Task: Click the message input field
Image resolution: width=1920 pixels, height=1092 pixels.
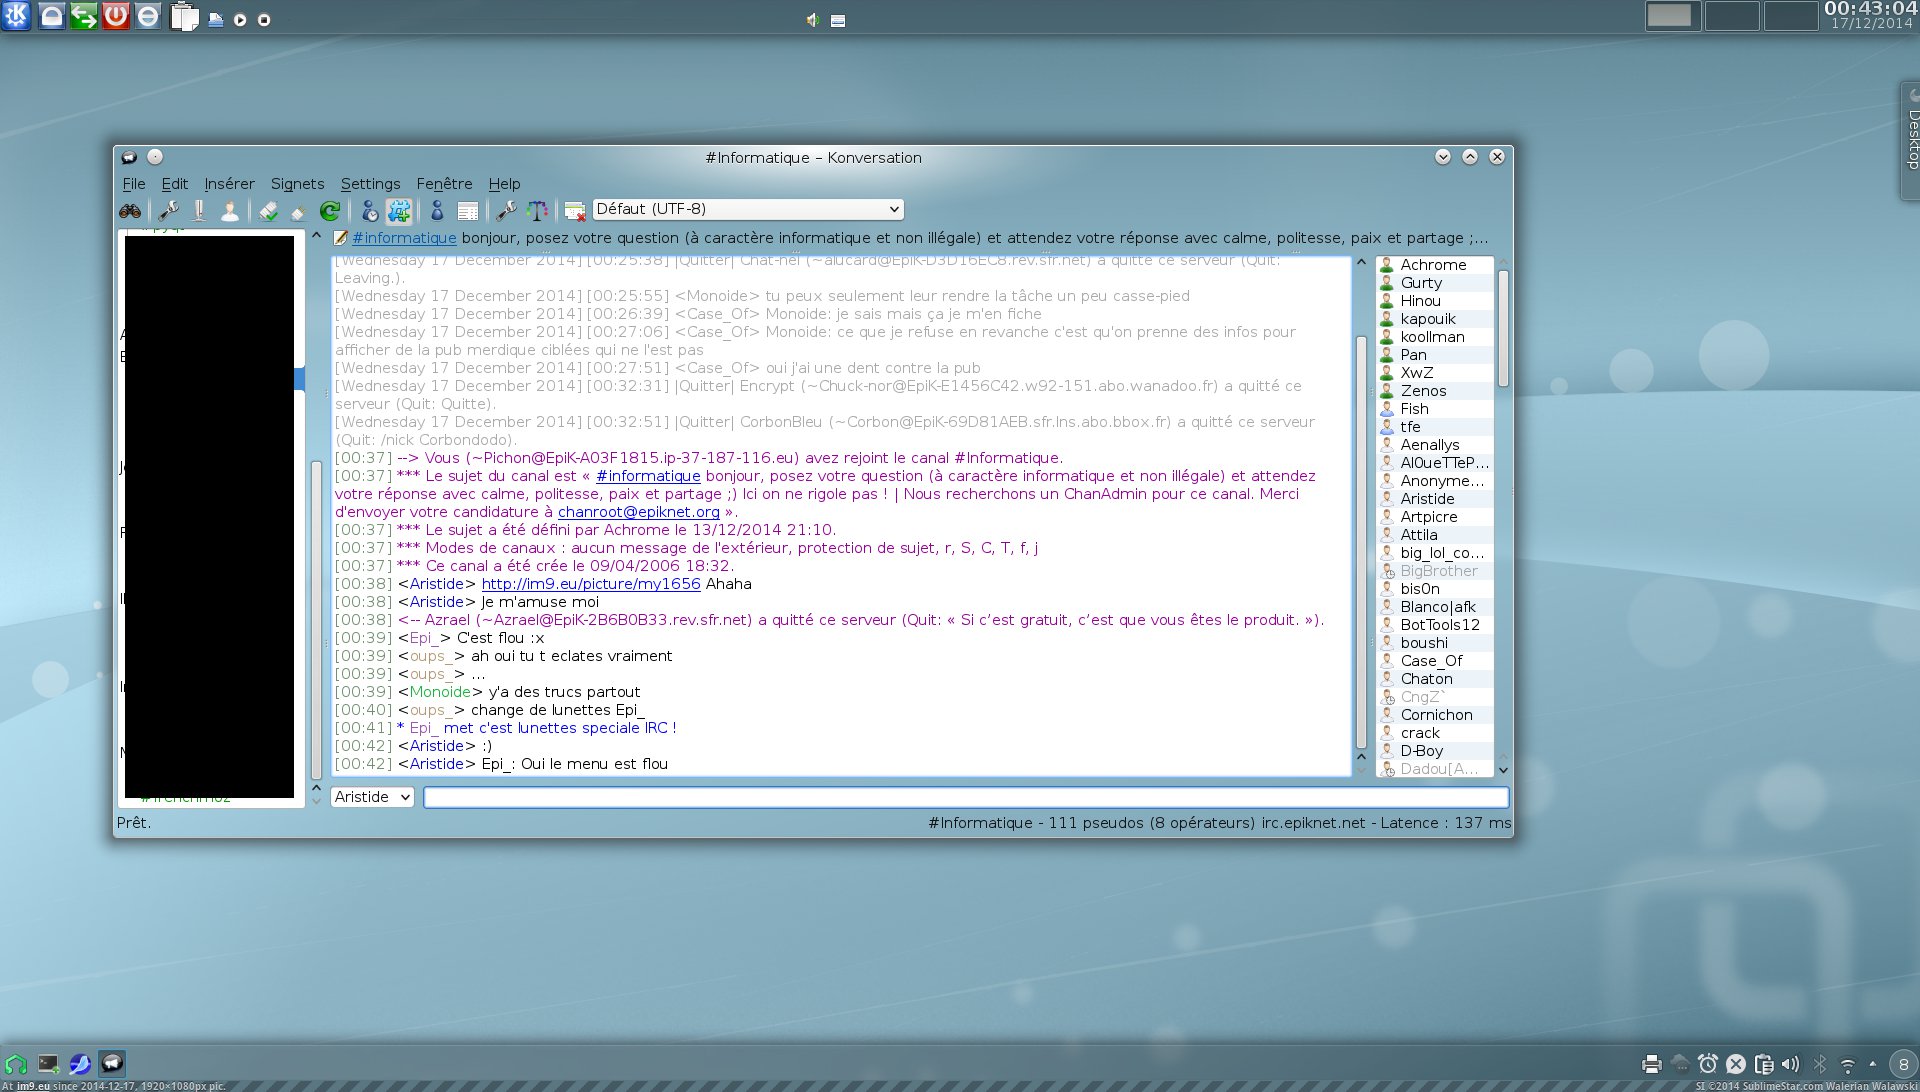Action: click(965, 797)
